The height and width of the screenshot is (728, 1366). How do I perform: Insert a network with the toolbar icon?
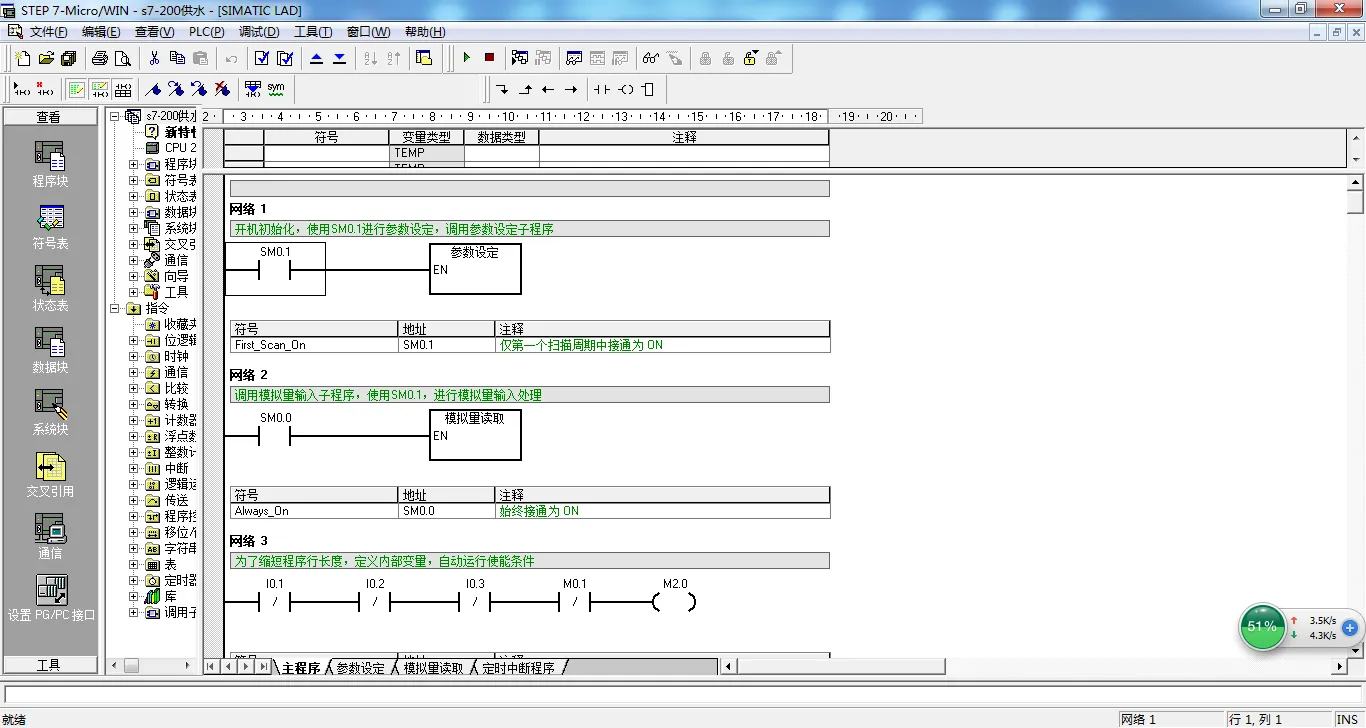tap(21, 89)
